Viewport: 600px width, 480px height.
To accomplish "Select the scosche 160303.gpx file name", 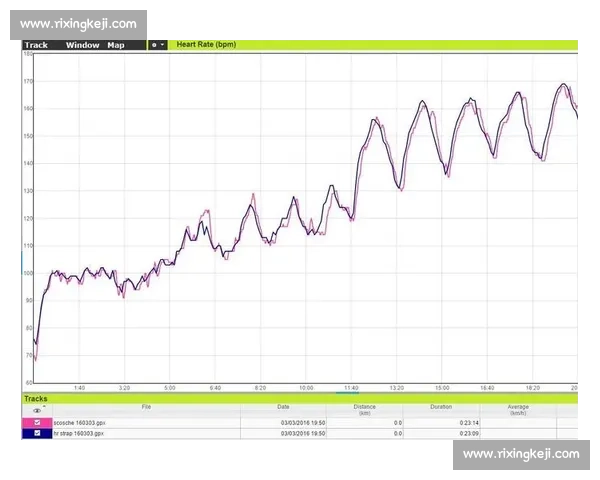I will tap(79, 423).
